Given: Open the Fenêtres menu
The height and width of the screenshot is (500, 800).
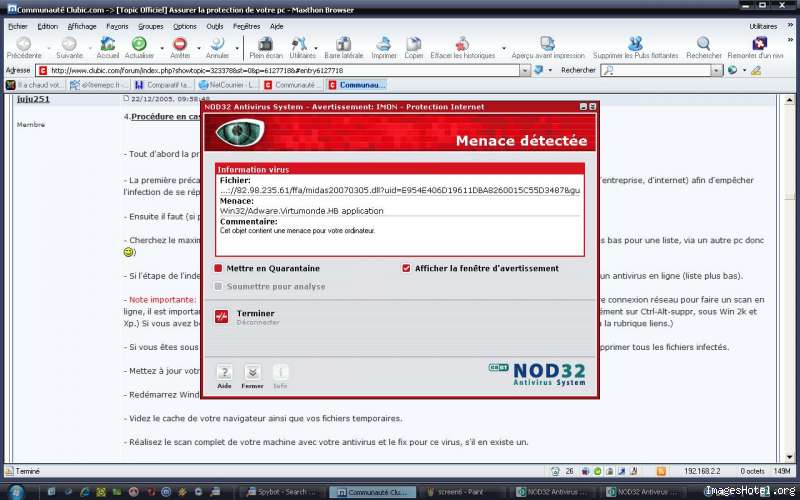Looking at the screenshot, I should pyautogui.click(x=246, y=26).
